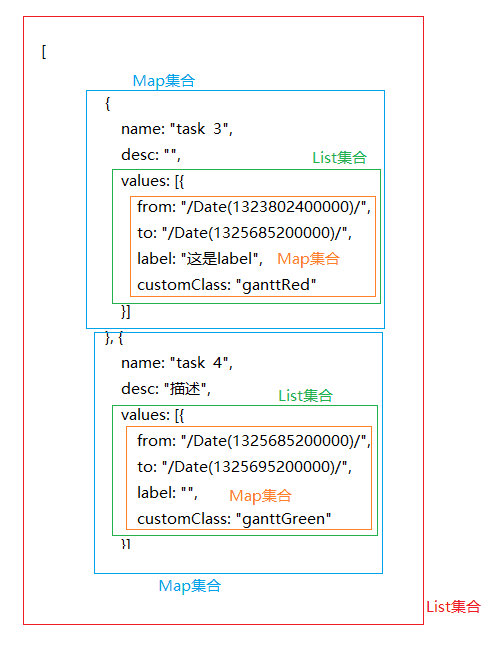Select the customClass: "ganttGreen" line
This screenshot has height=654, width=500.
point(234,519)
